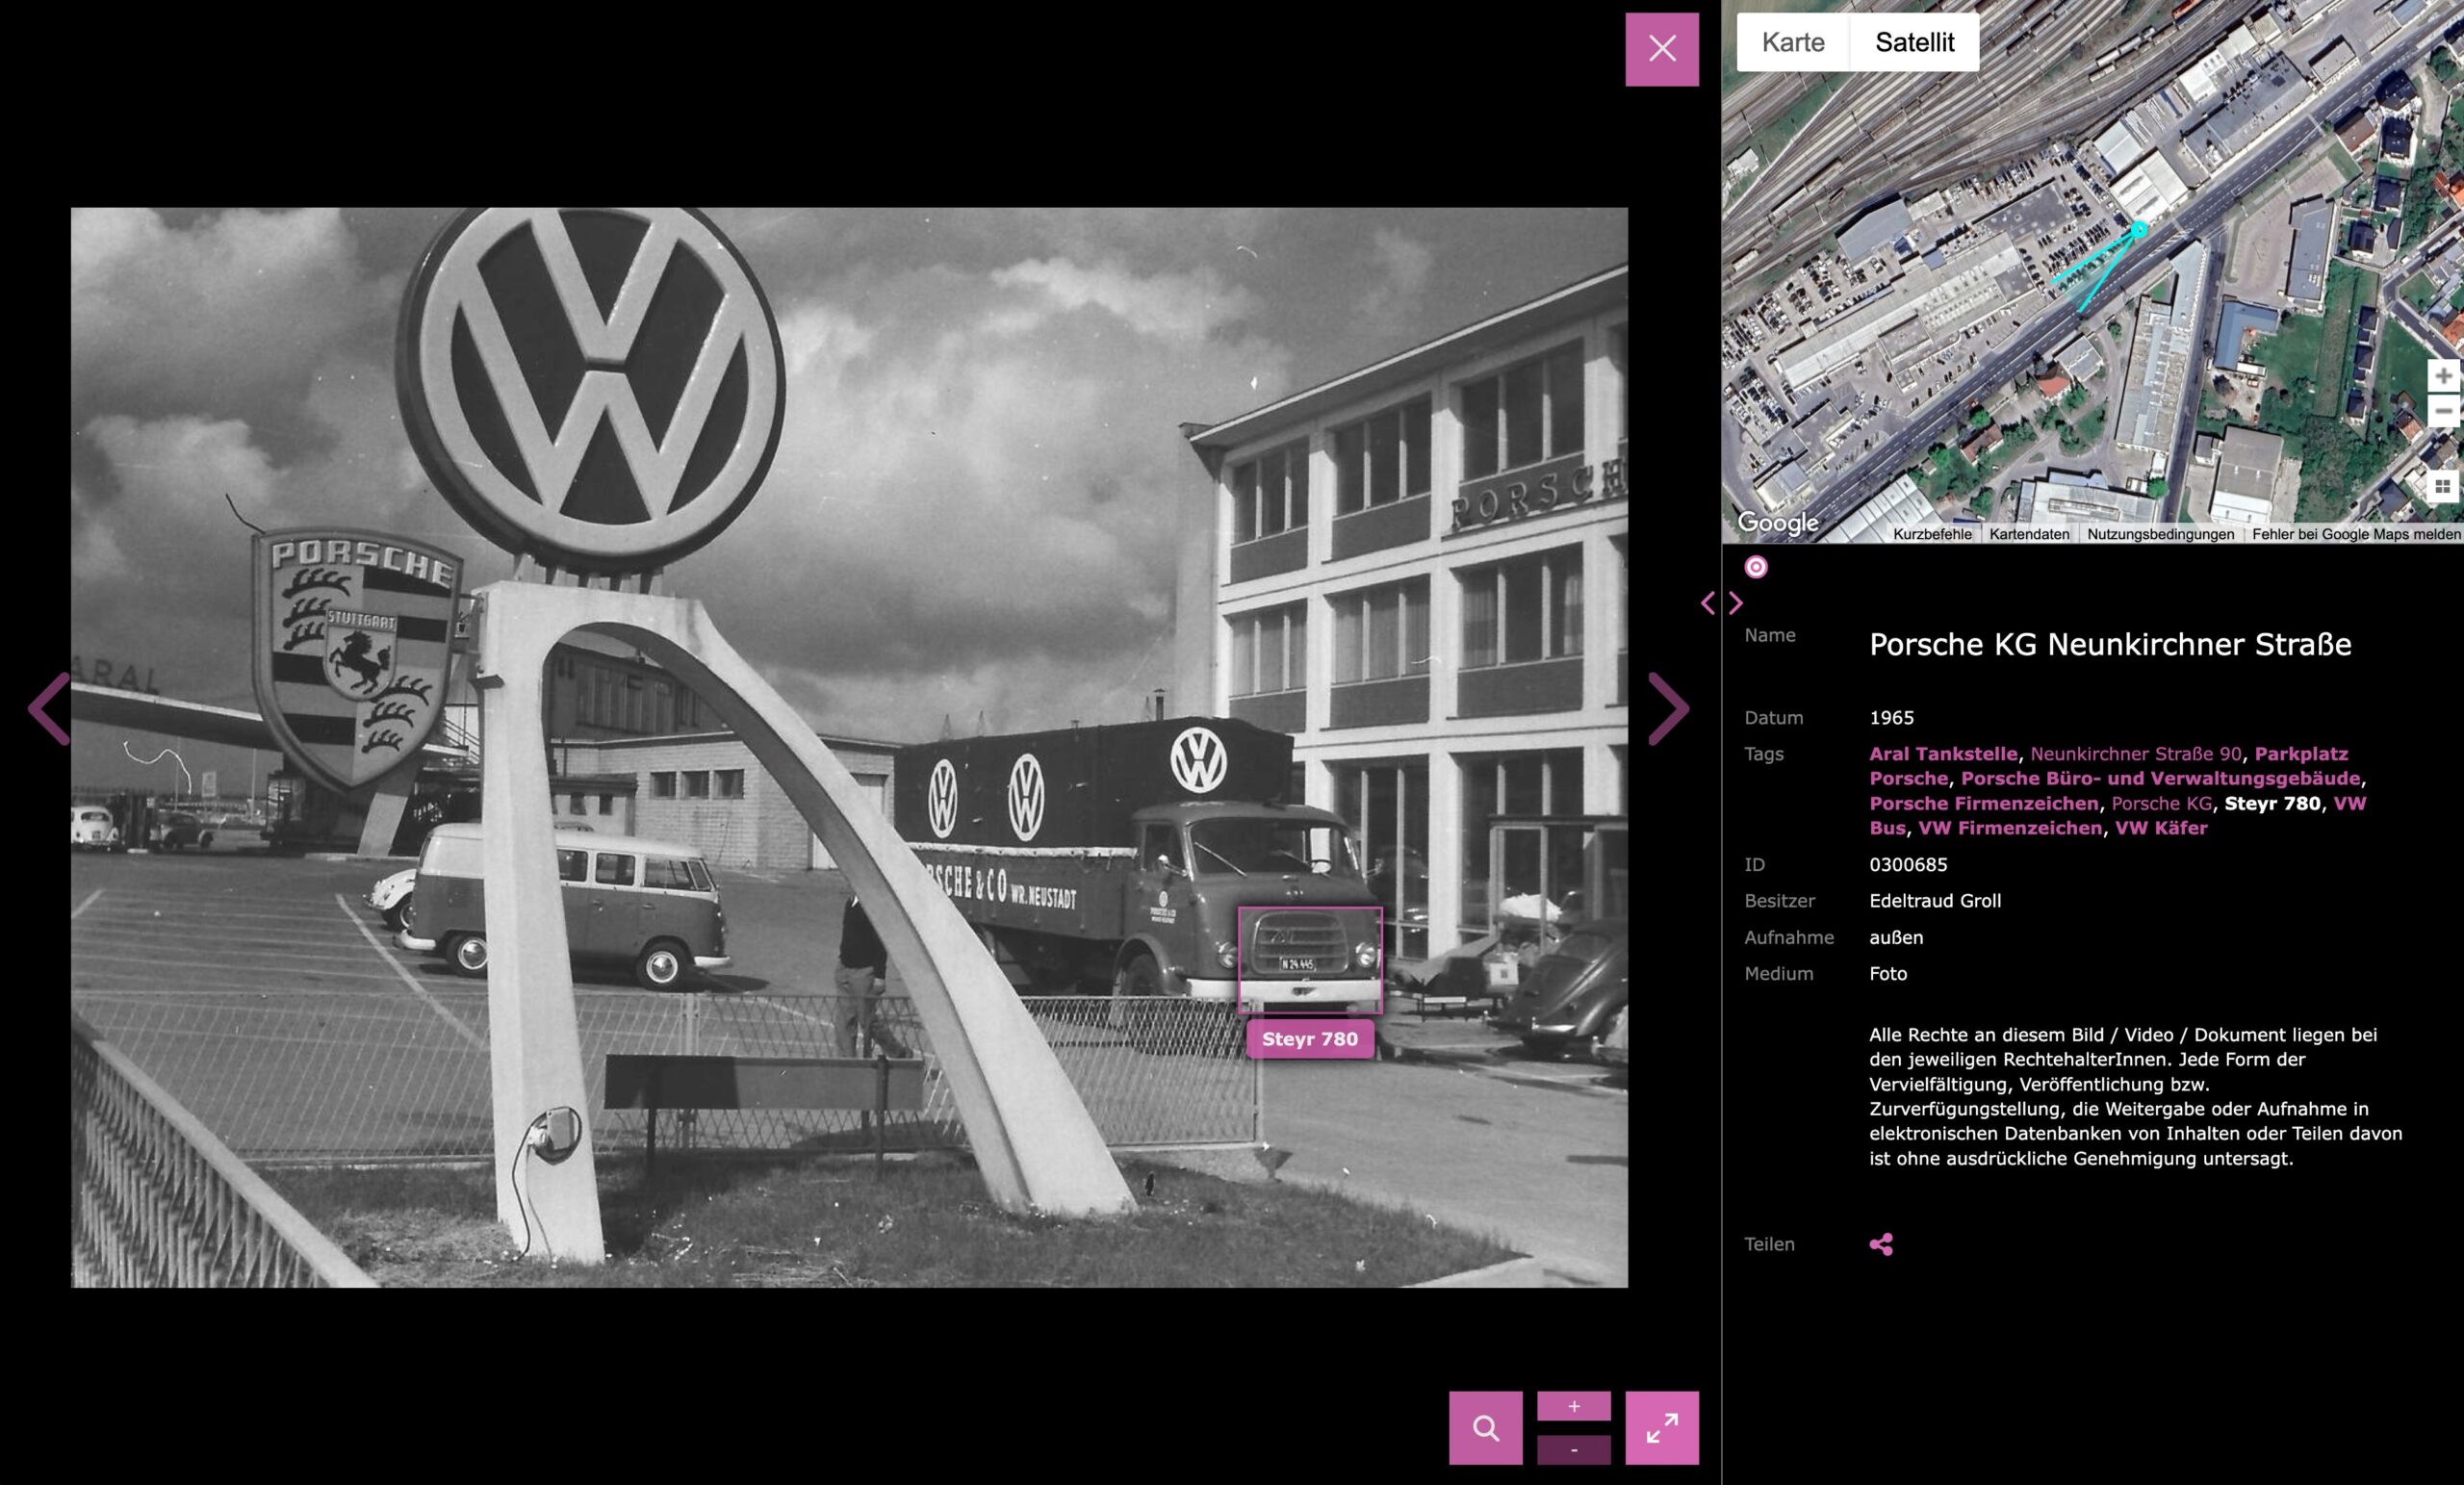Close the image viewer with X button

(1662, 49)
